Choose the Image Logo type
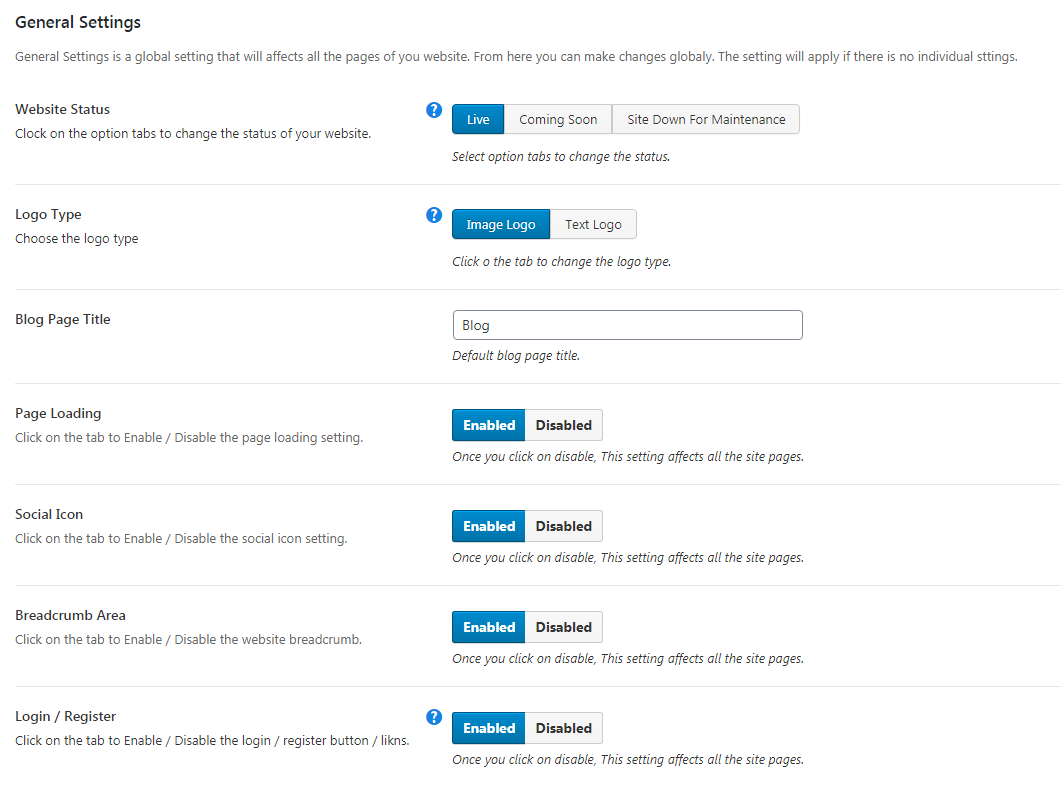This screenshot has height=785, width=1061. tap(501, 225)
